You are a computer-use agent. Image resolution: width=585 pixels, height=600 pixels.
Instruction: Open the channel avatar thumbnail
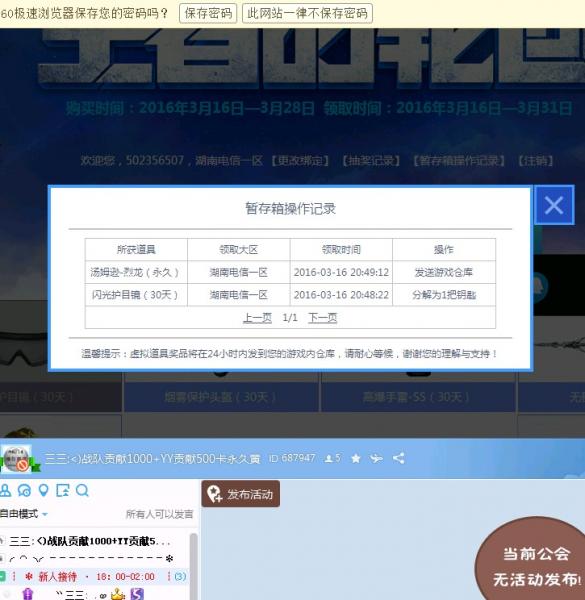coord(17,459)
